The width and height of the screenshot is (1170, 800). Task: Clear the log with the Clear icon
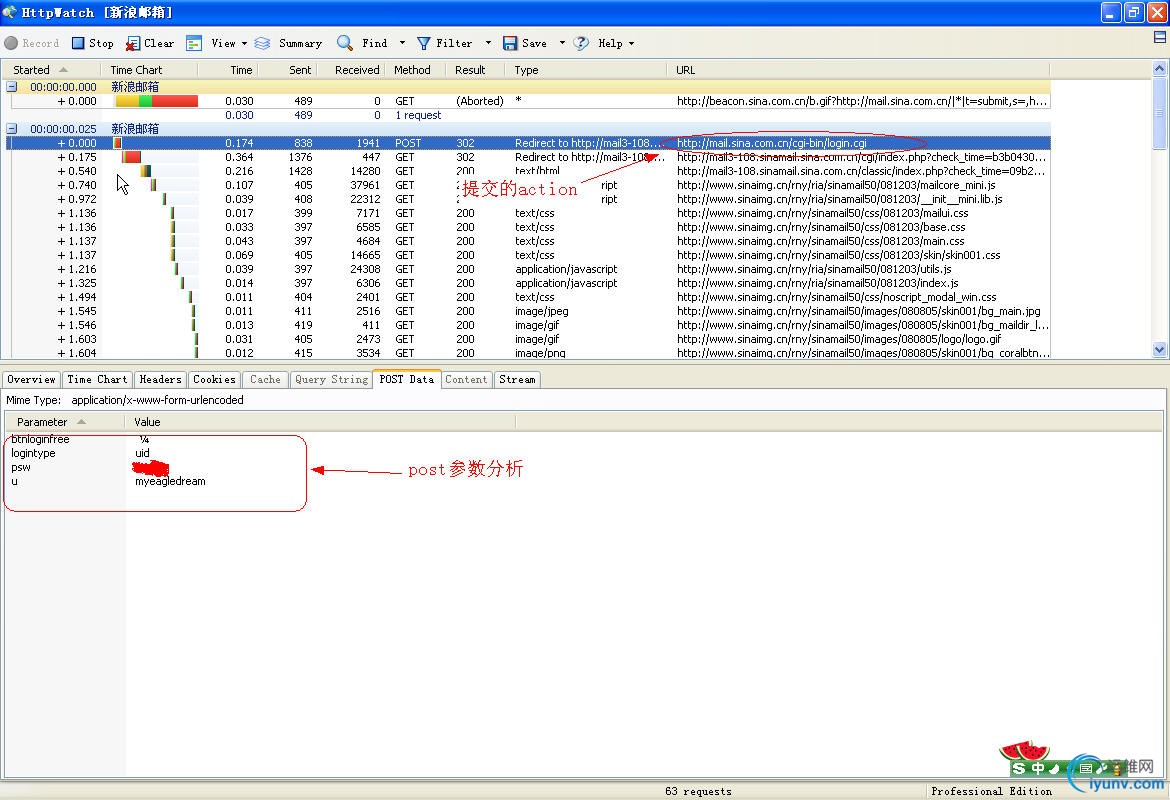click(x=133, y=43)
